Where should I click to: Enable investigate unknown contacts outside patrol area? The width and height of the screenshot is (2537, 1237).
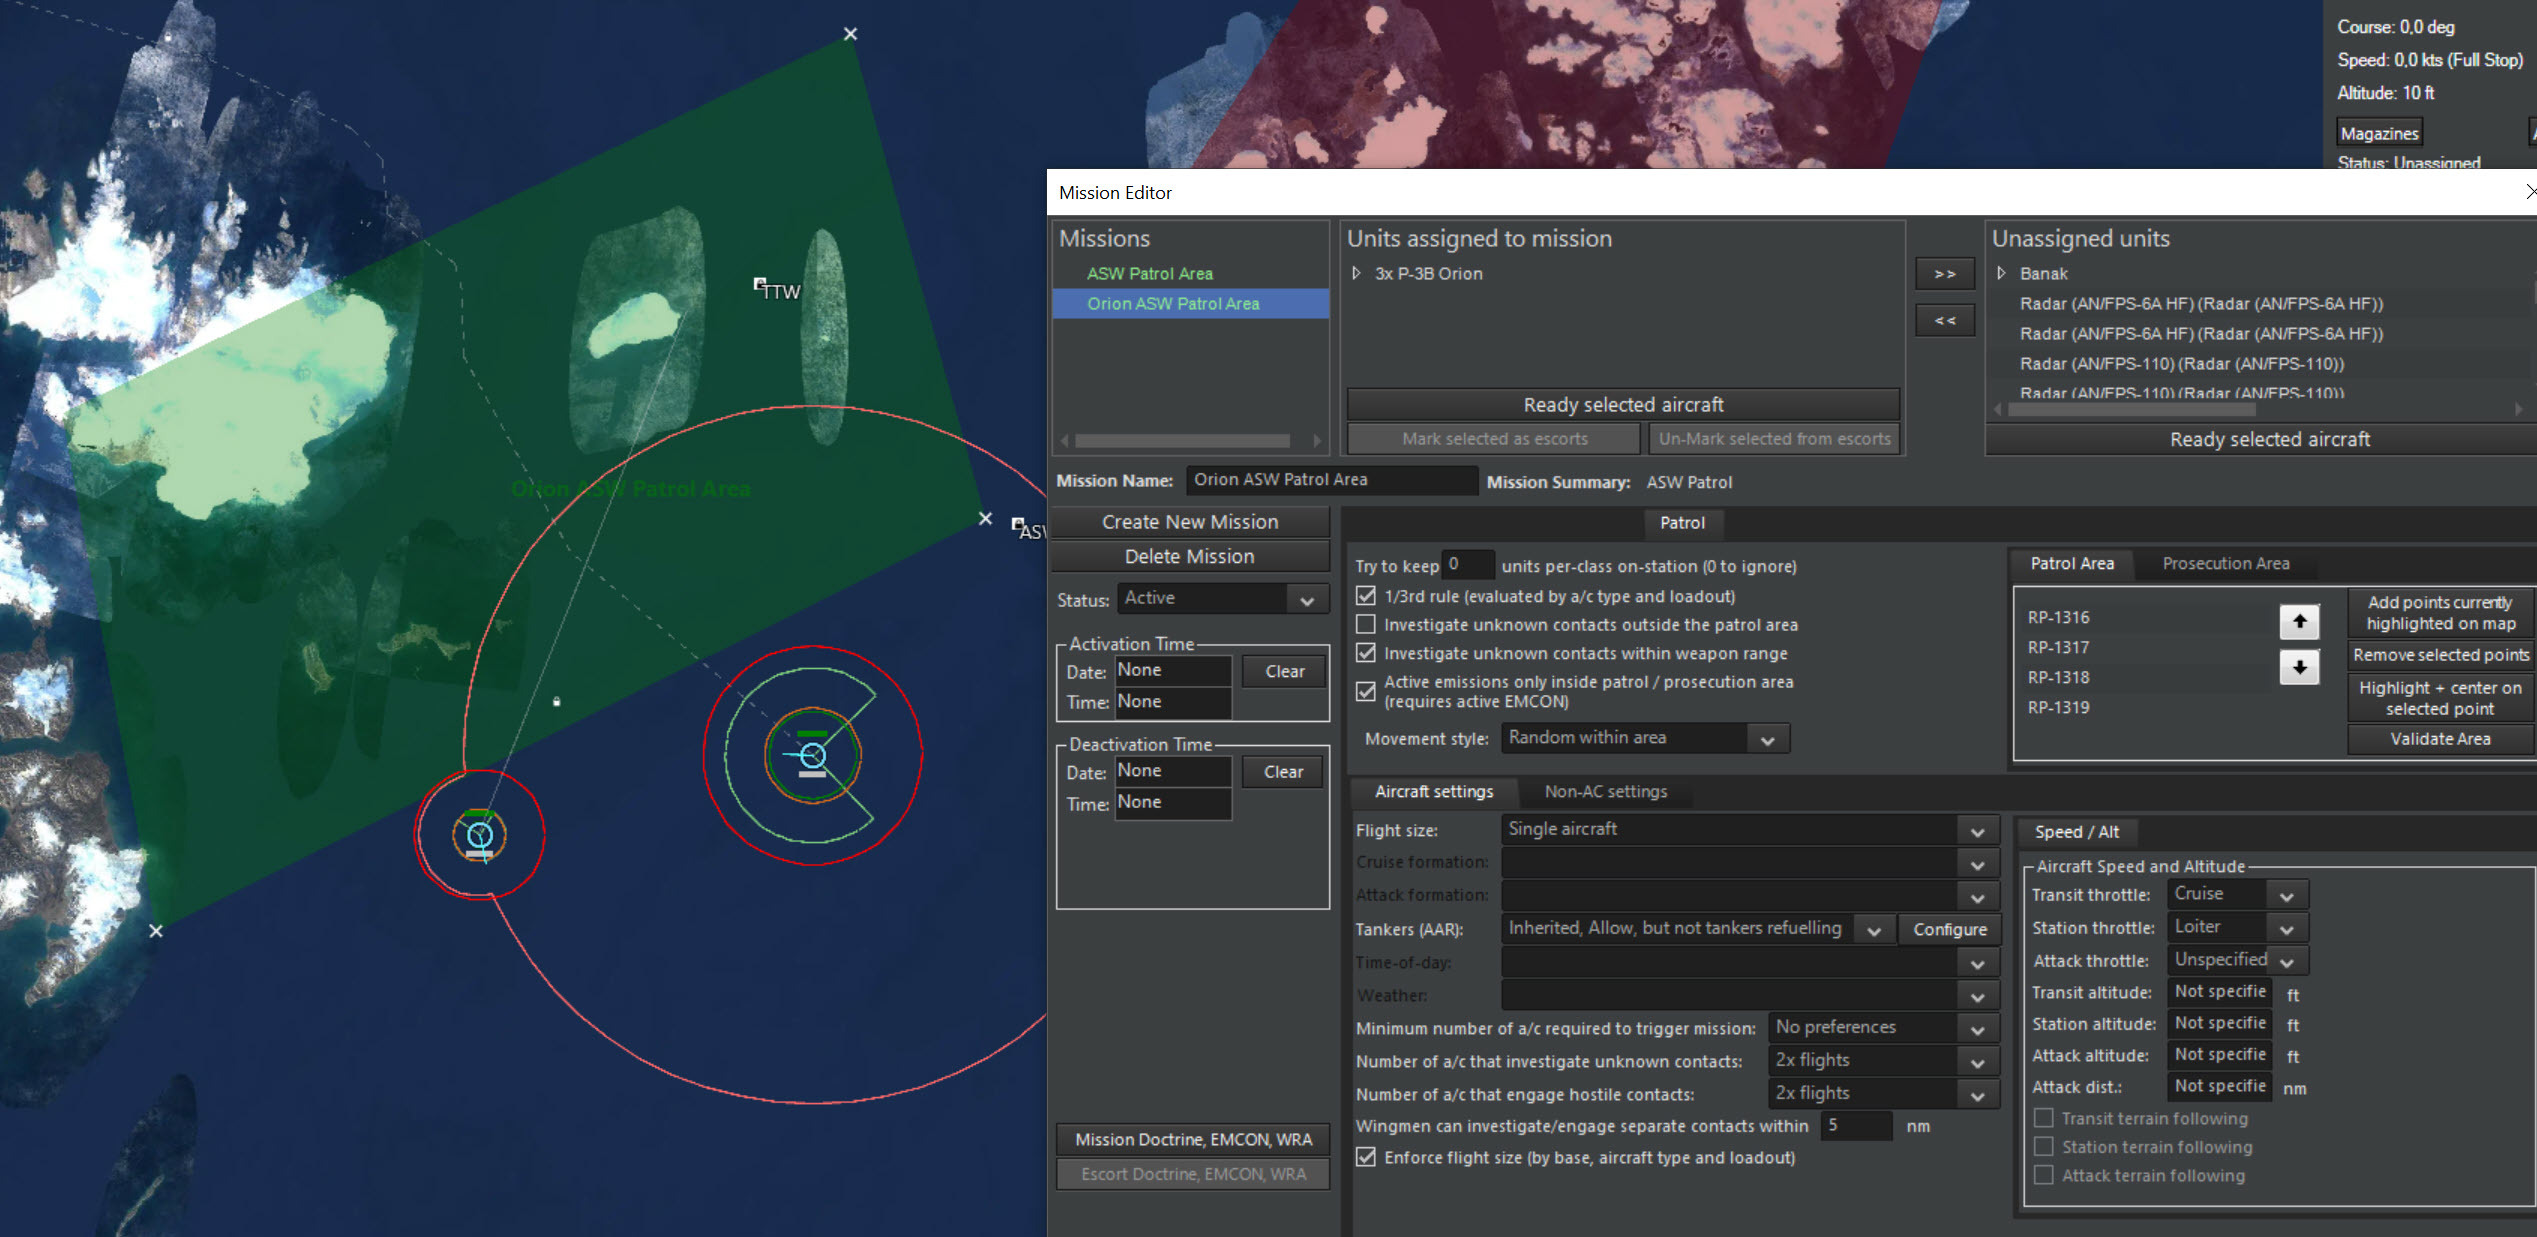[1366, 625]
